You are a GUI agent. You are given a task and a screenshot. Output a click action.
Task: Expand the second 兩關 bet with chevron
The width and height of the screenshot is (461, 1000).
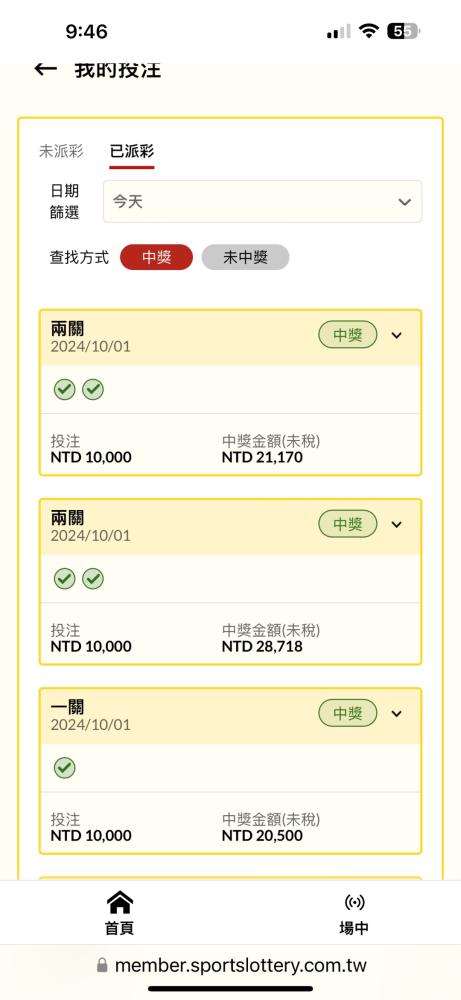(397, 524)
